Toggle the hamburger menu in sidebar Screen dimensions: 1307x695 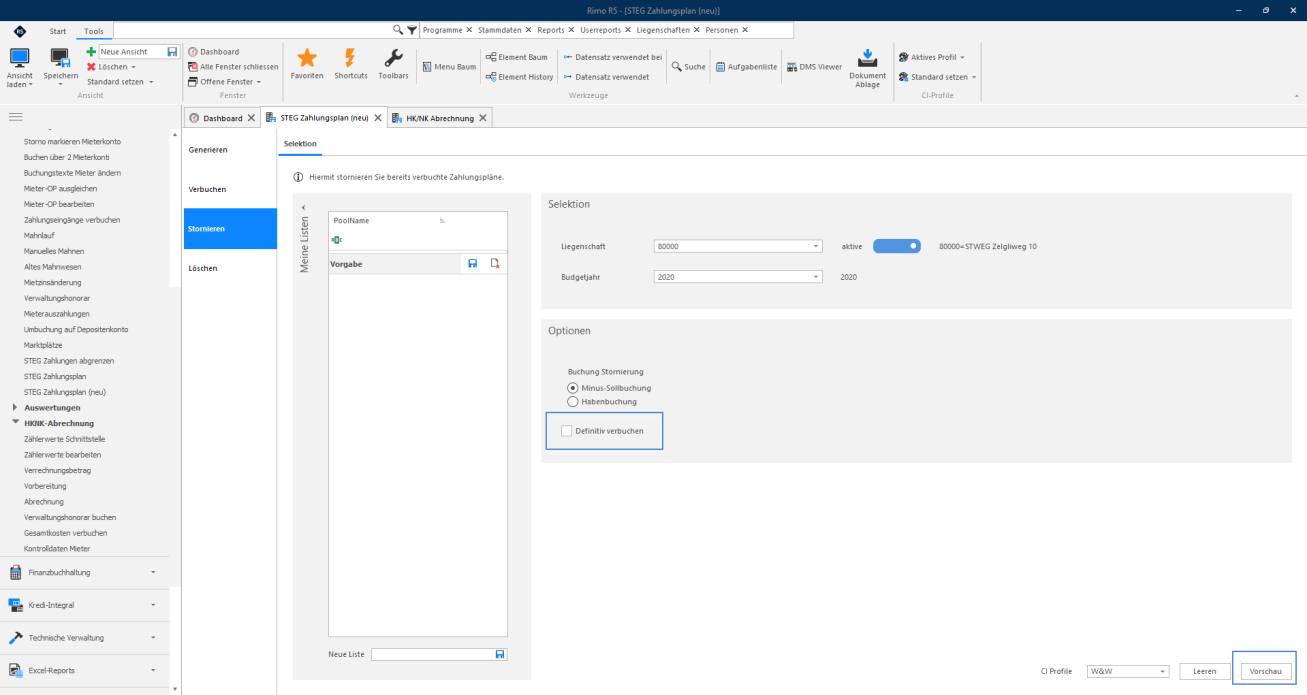(x=16, y=117)
